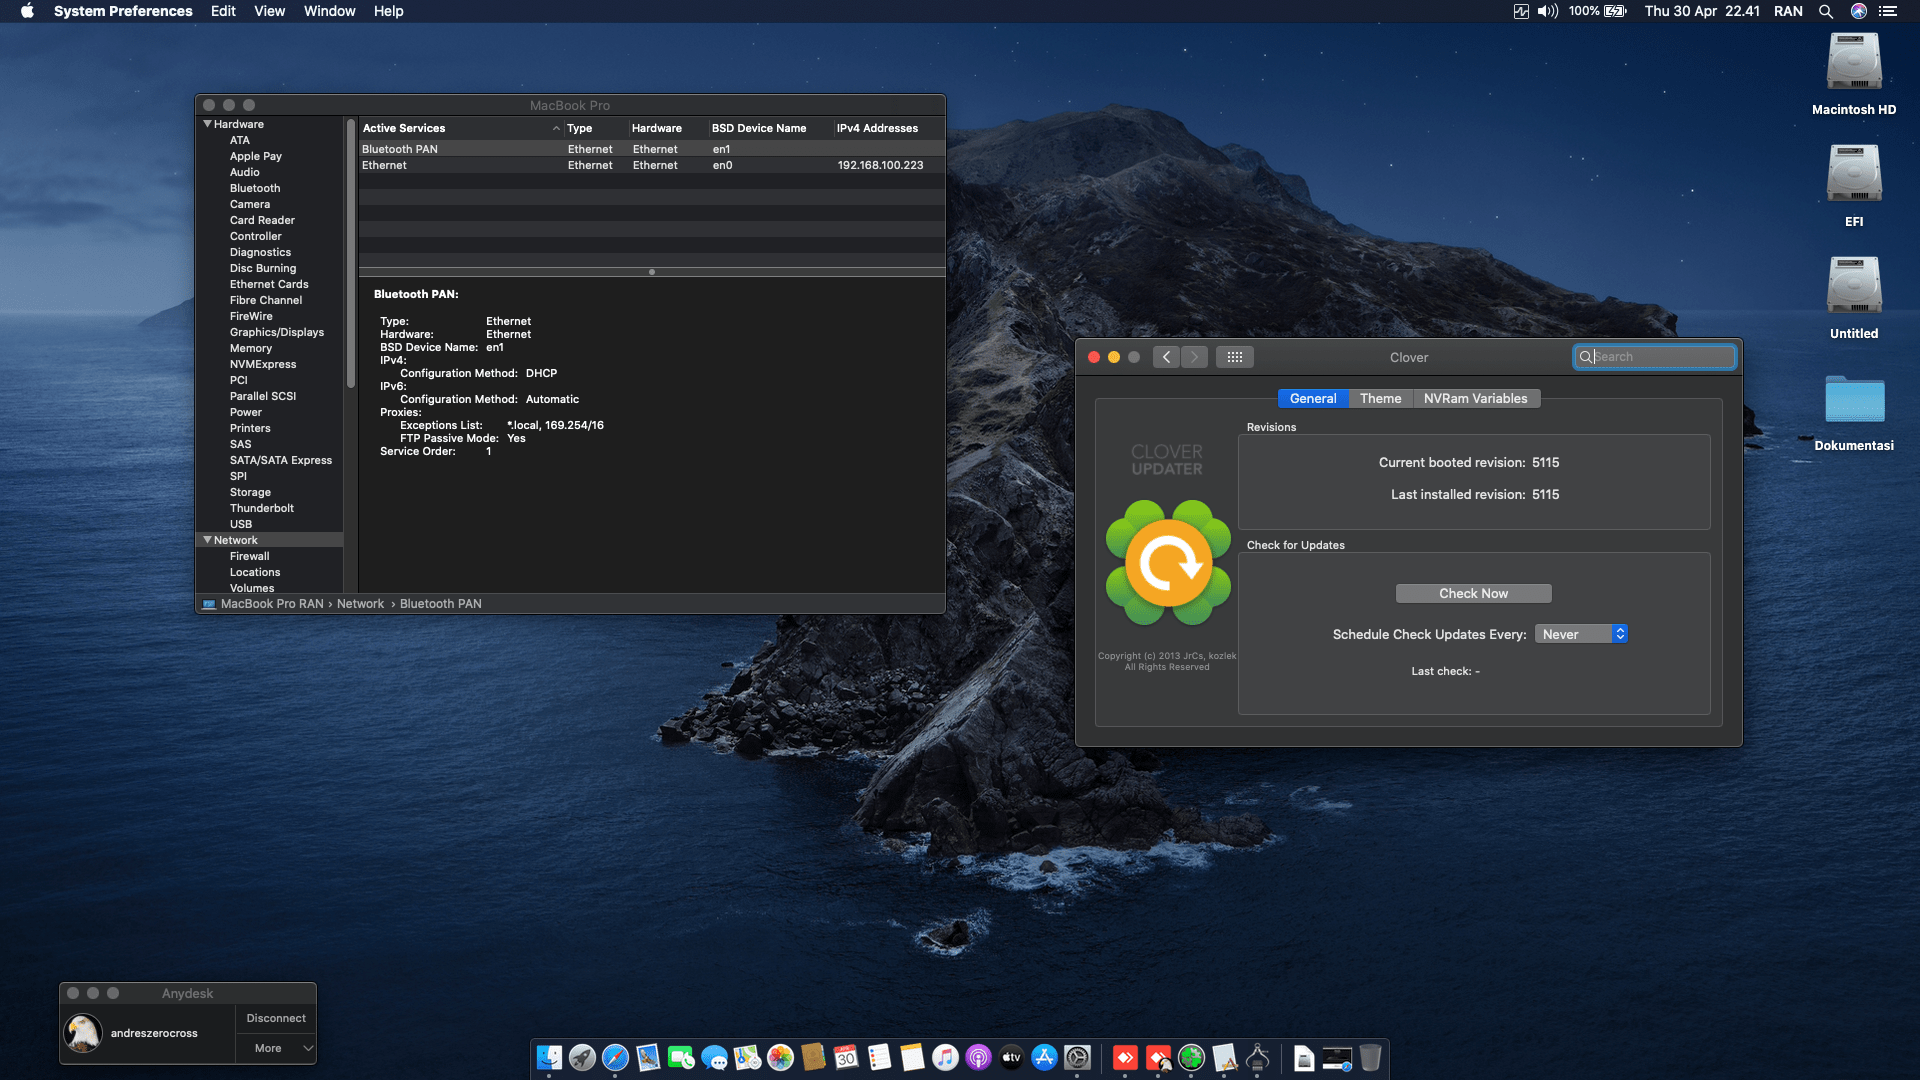Switch to NVRam Variables tab
The width and height of the screenshot is (1920, 1080).
[1475, 398]
